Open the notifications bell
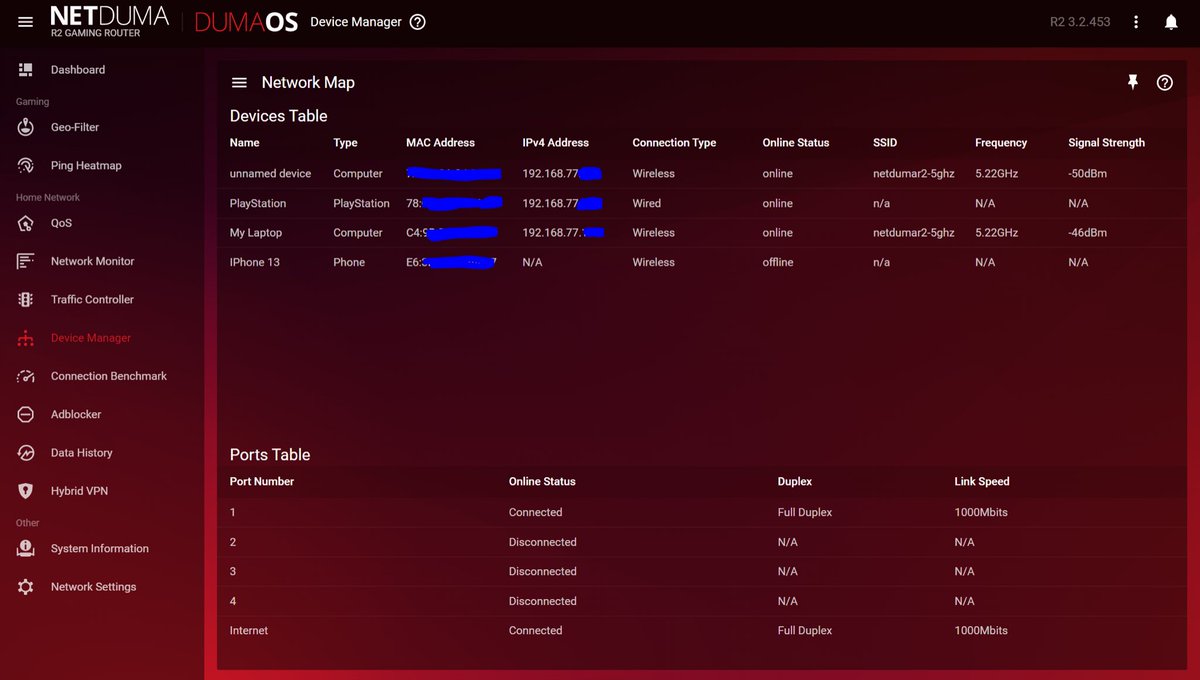Viewport: 1200px width, 680px height. click(x=1171, y=22)
